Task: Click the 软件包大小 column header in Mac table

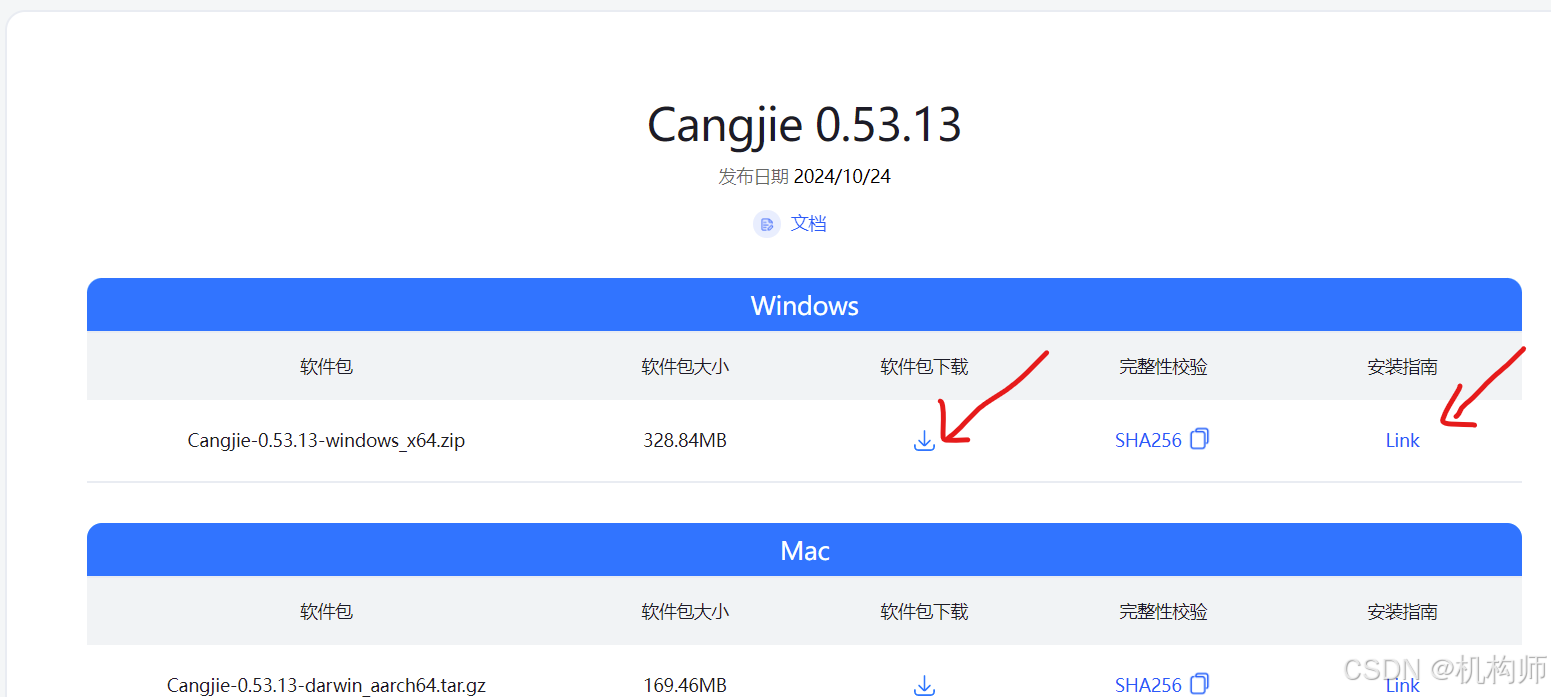Action: click(x=685, y=611)
